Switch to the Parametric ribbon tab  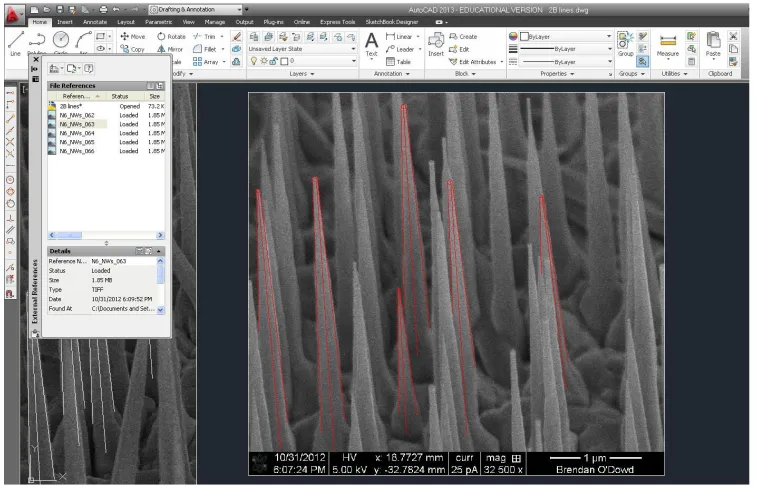tap(159, 22)
